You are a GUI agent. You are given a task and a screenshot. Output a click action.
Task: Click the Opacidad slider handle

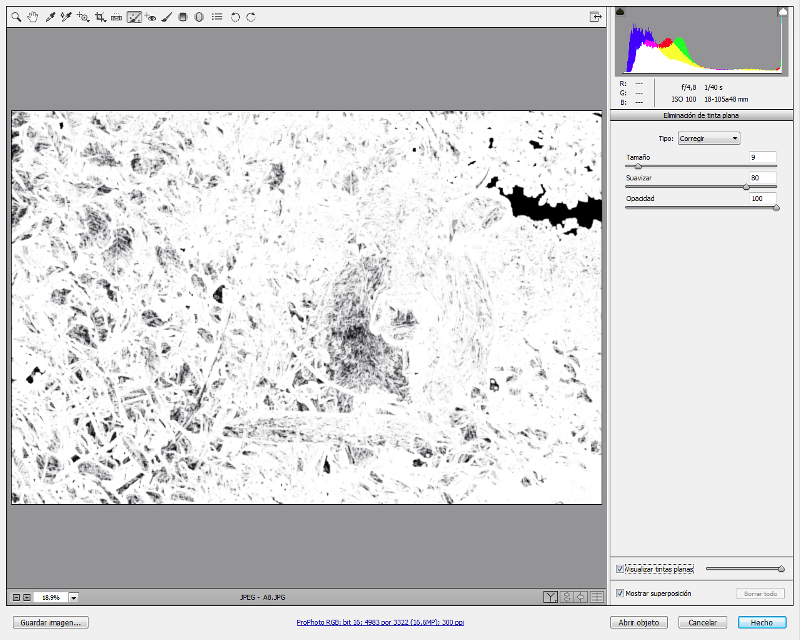pyautogui.click(x=777, y=207)
